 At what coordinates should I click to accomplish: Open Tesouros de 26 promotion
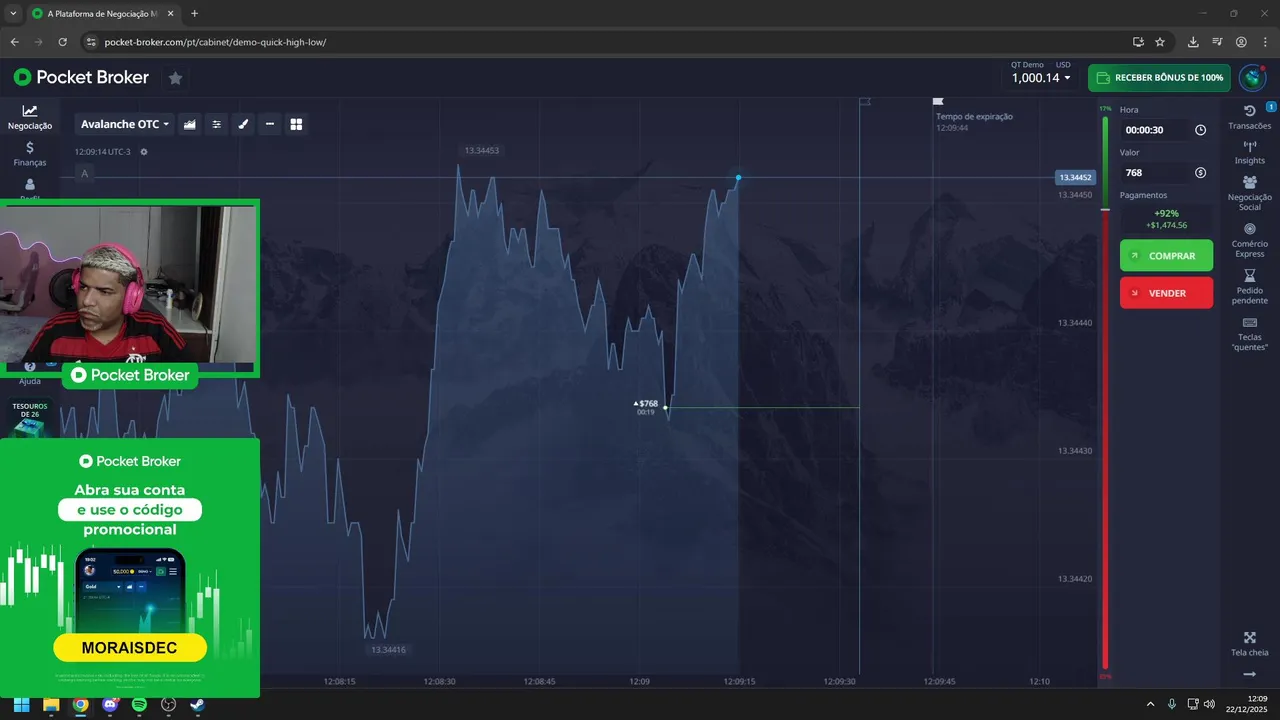pos(30,418)
